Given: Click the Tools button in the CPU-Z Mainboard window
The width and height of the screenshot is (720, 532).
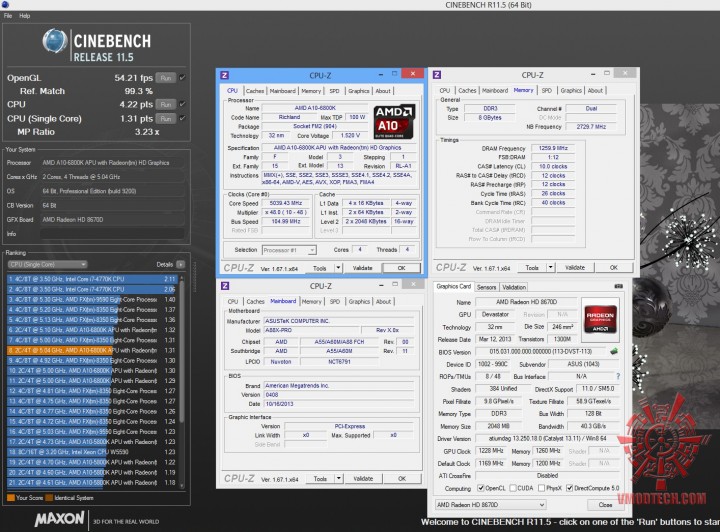Looking at the screenshot, I should pos(321,478).
